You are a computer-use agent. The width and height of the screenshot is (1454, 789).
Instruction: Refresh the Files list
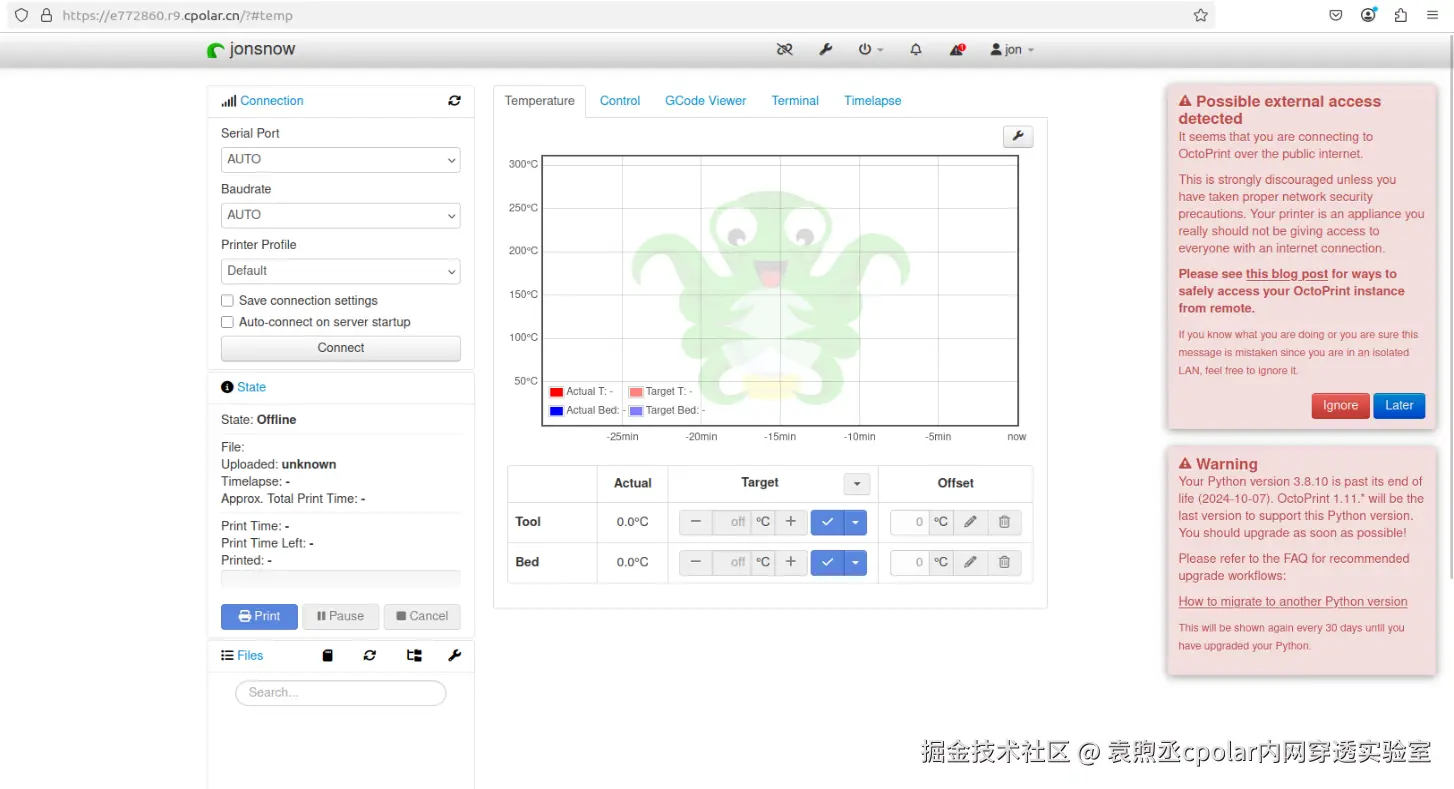click(370, 656)
